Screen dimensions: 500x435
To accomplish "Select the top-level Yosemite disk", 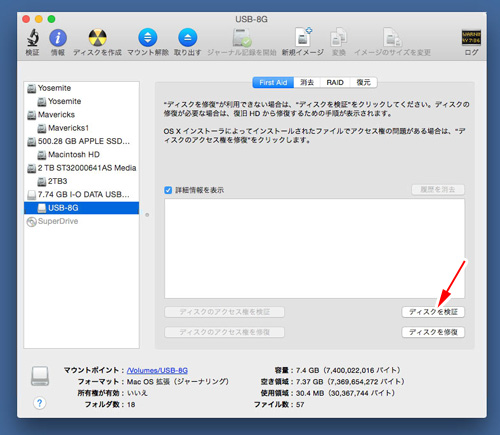I will 81,88.
